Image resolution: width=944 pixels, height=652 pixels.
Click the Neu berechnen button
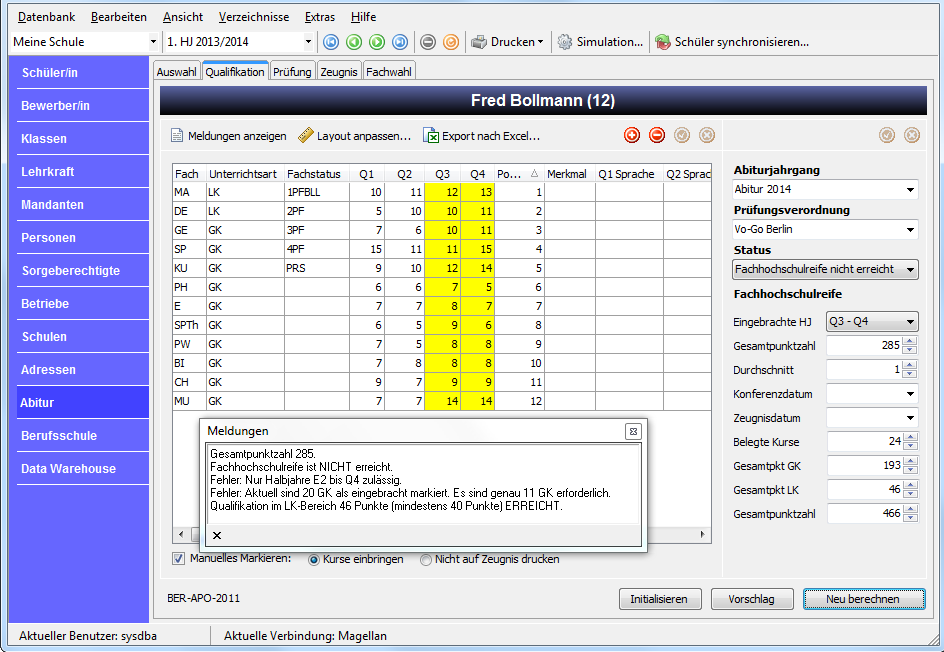pos(863,599)
